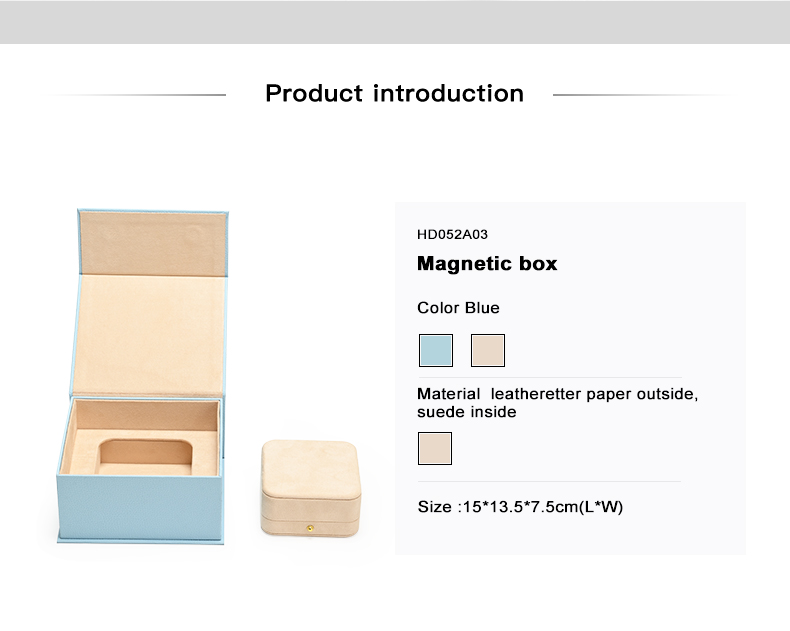Click the divider line left of heading

(138, 95)
